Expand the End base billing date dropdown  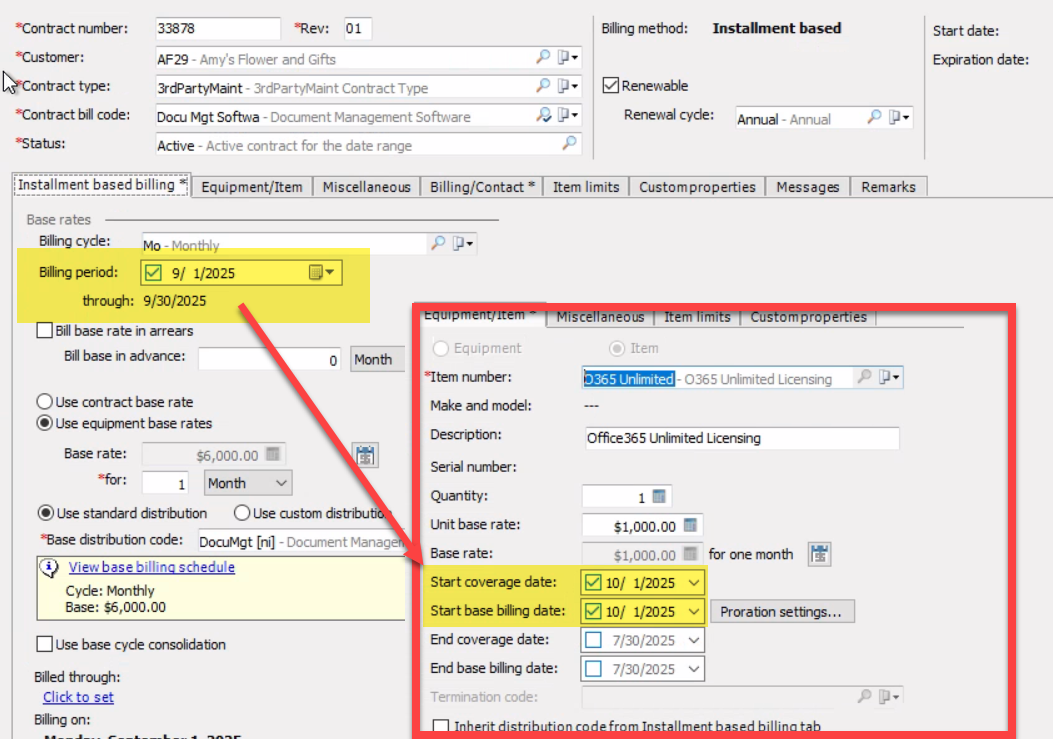(x=694, y=669)
